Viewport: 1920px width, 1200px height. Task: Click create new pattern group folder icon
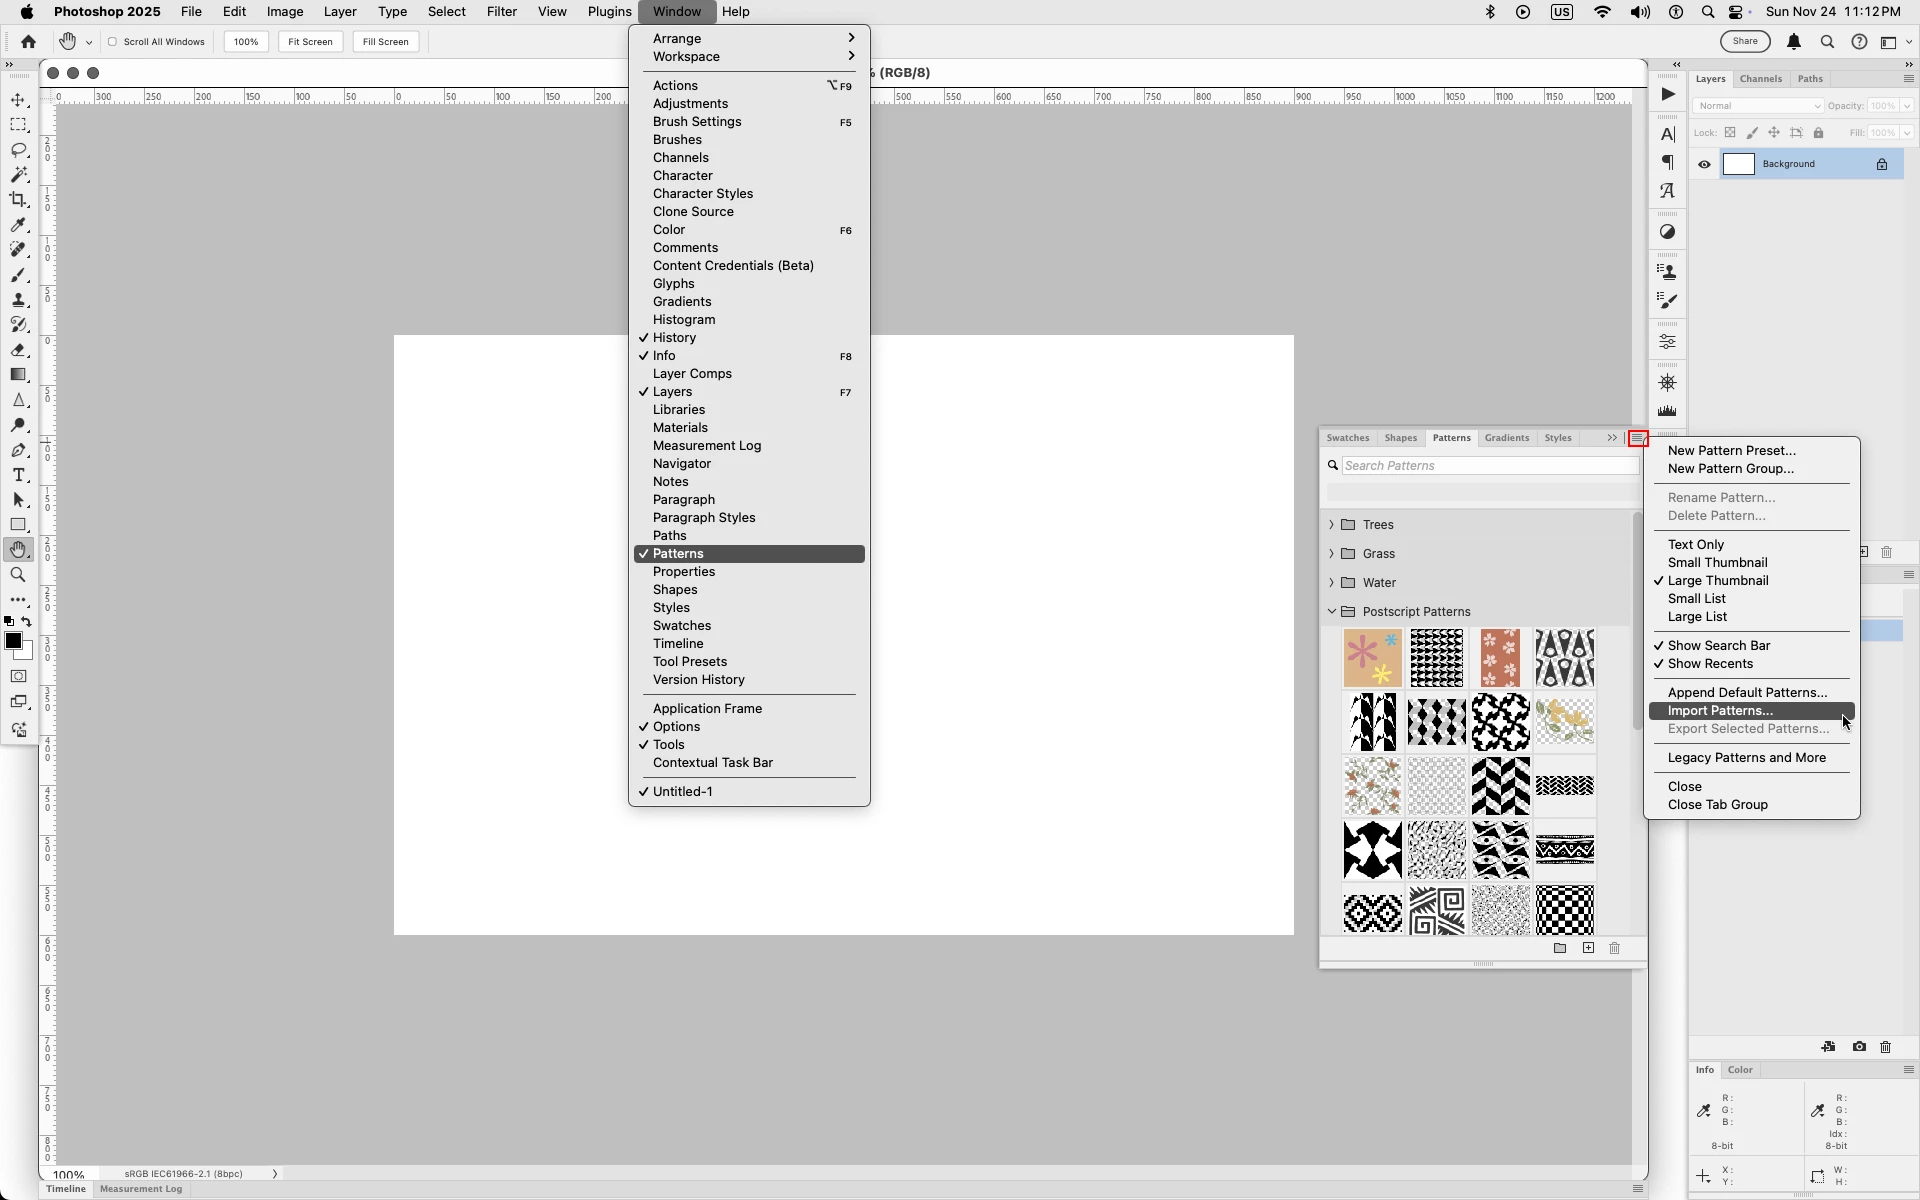tap(1560, 948)
